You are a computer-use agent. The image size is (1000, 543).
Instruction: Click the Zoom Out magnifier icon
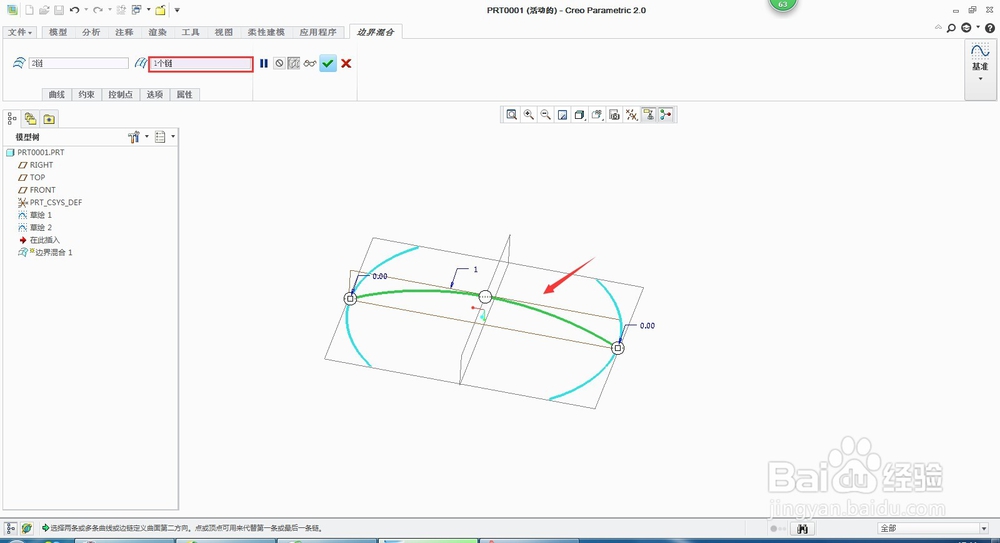(x=546, y=115)
